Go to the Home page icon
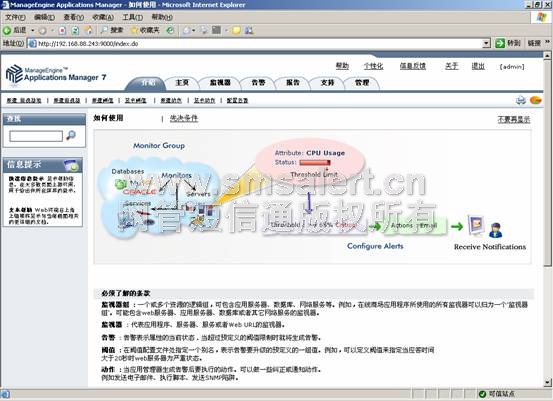Screen dimensions: 553x401 point(89,31)
